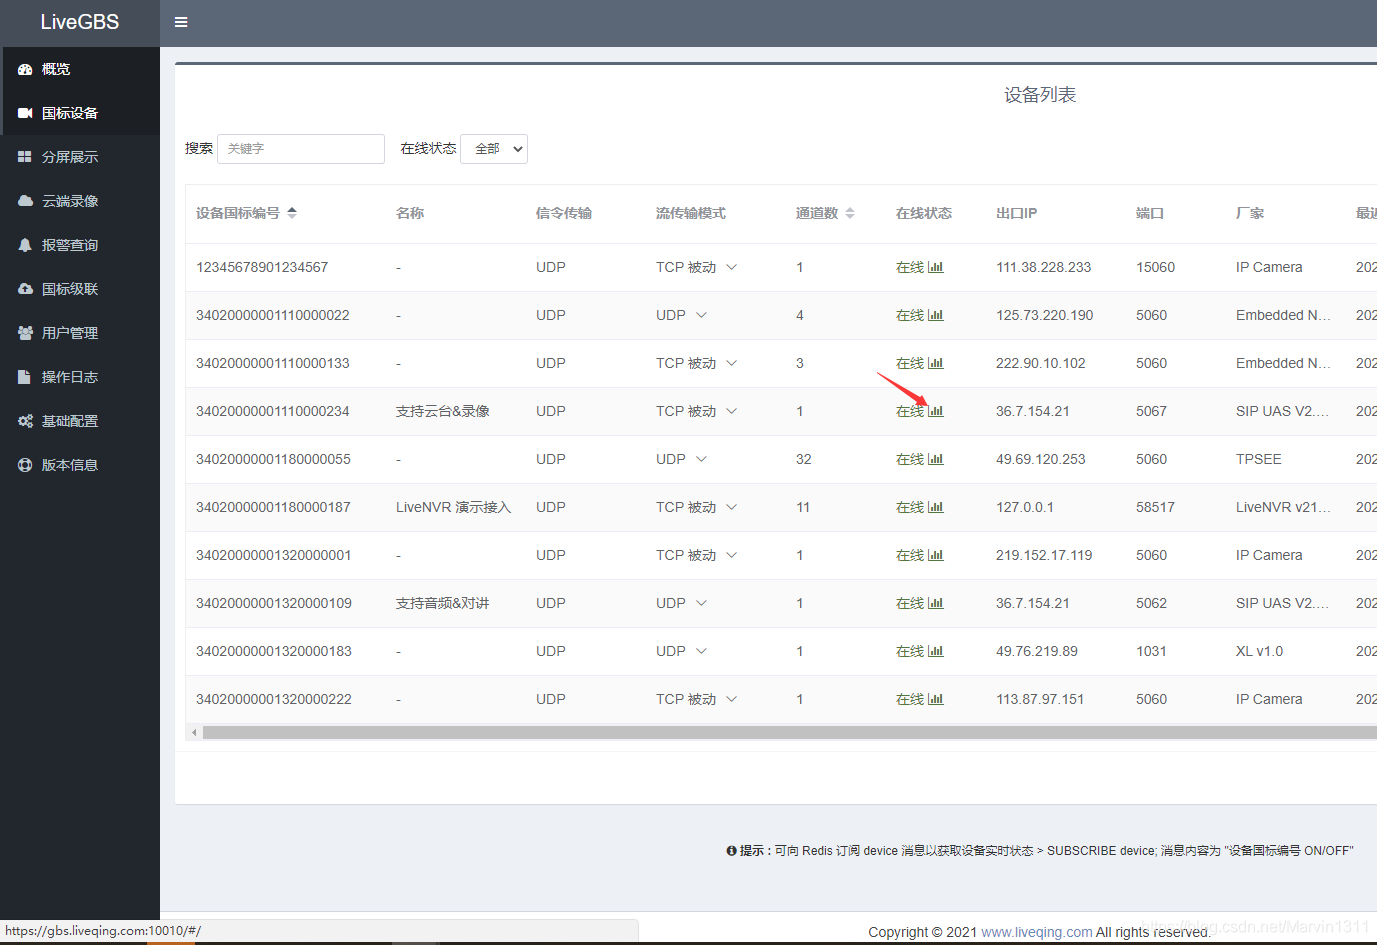Open status chart icon for device 34020000001320000183
Image resolution: width=1377 pixels, height=945 pixels.
[936, 651]
